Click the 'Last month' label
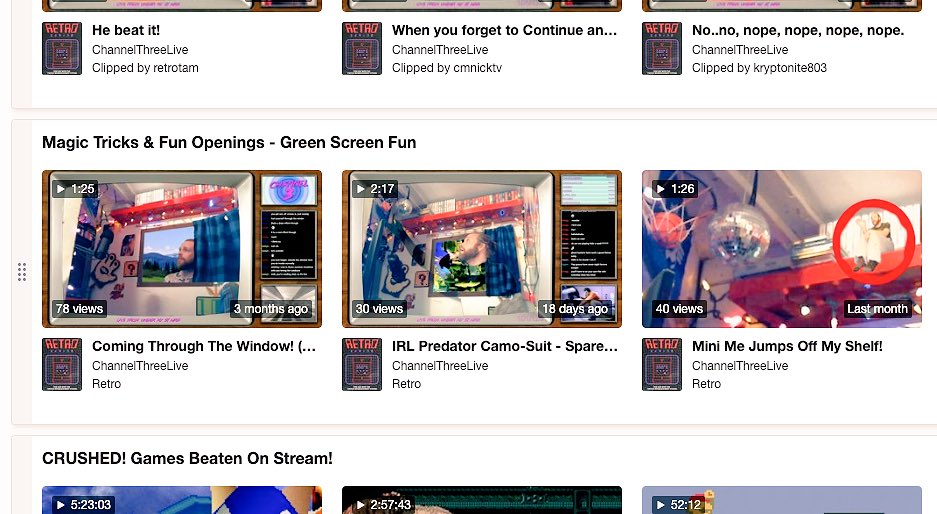Viewport: 937px width, 514px height. [877, 309]
